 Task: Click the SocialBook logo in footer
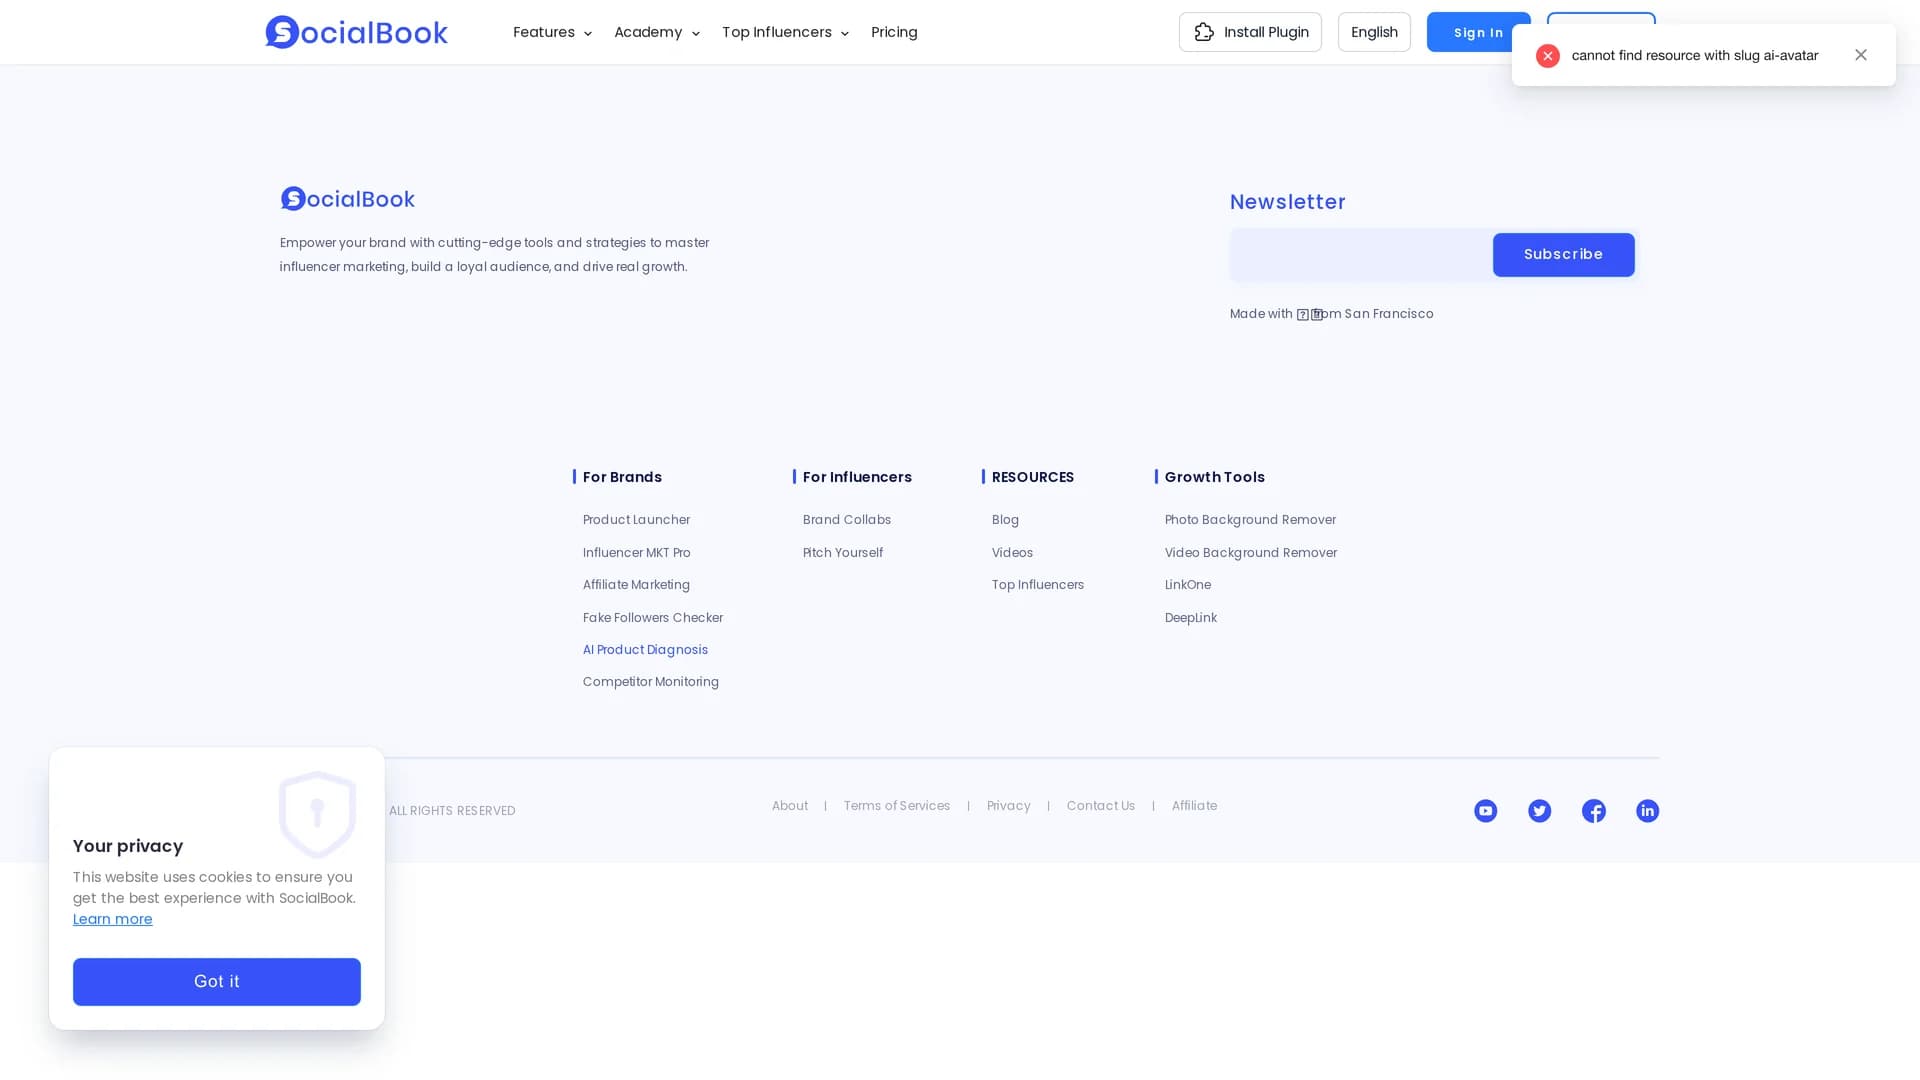pos(347,199)
